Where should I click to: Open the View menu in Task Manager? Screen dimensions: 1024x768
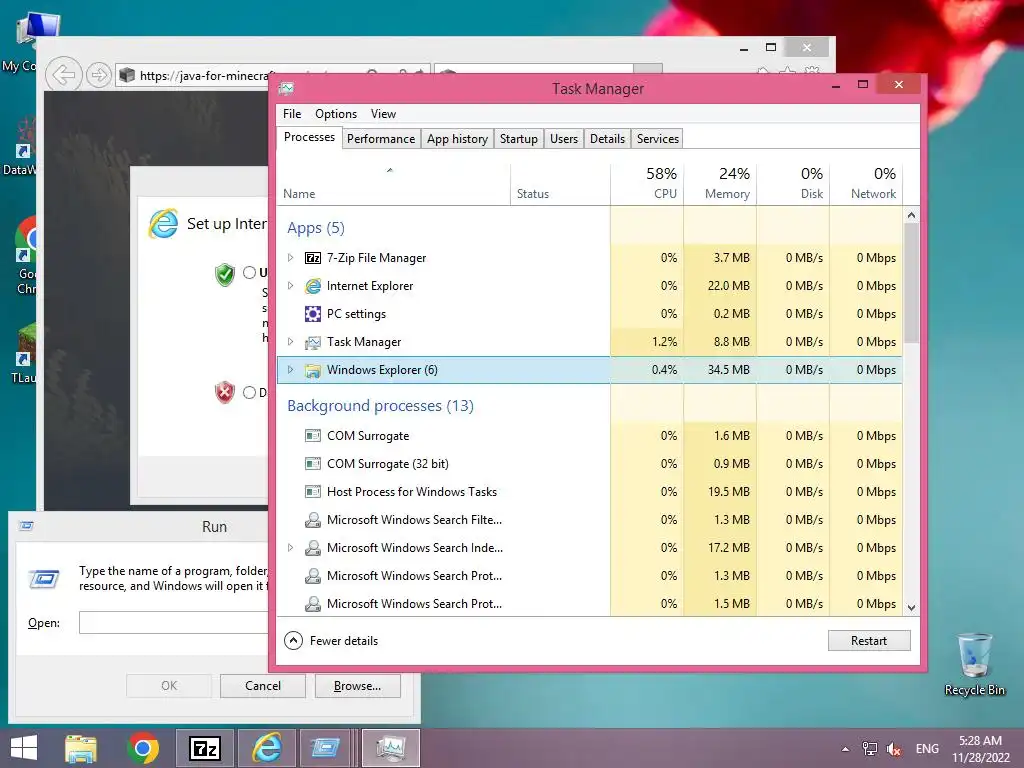pyautogui.click(x=383, y=114)
